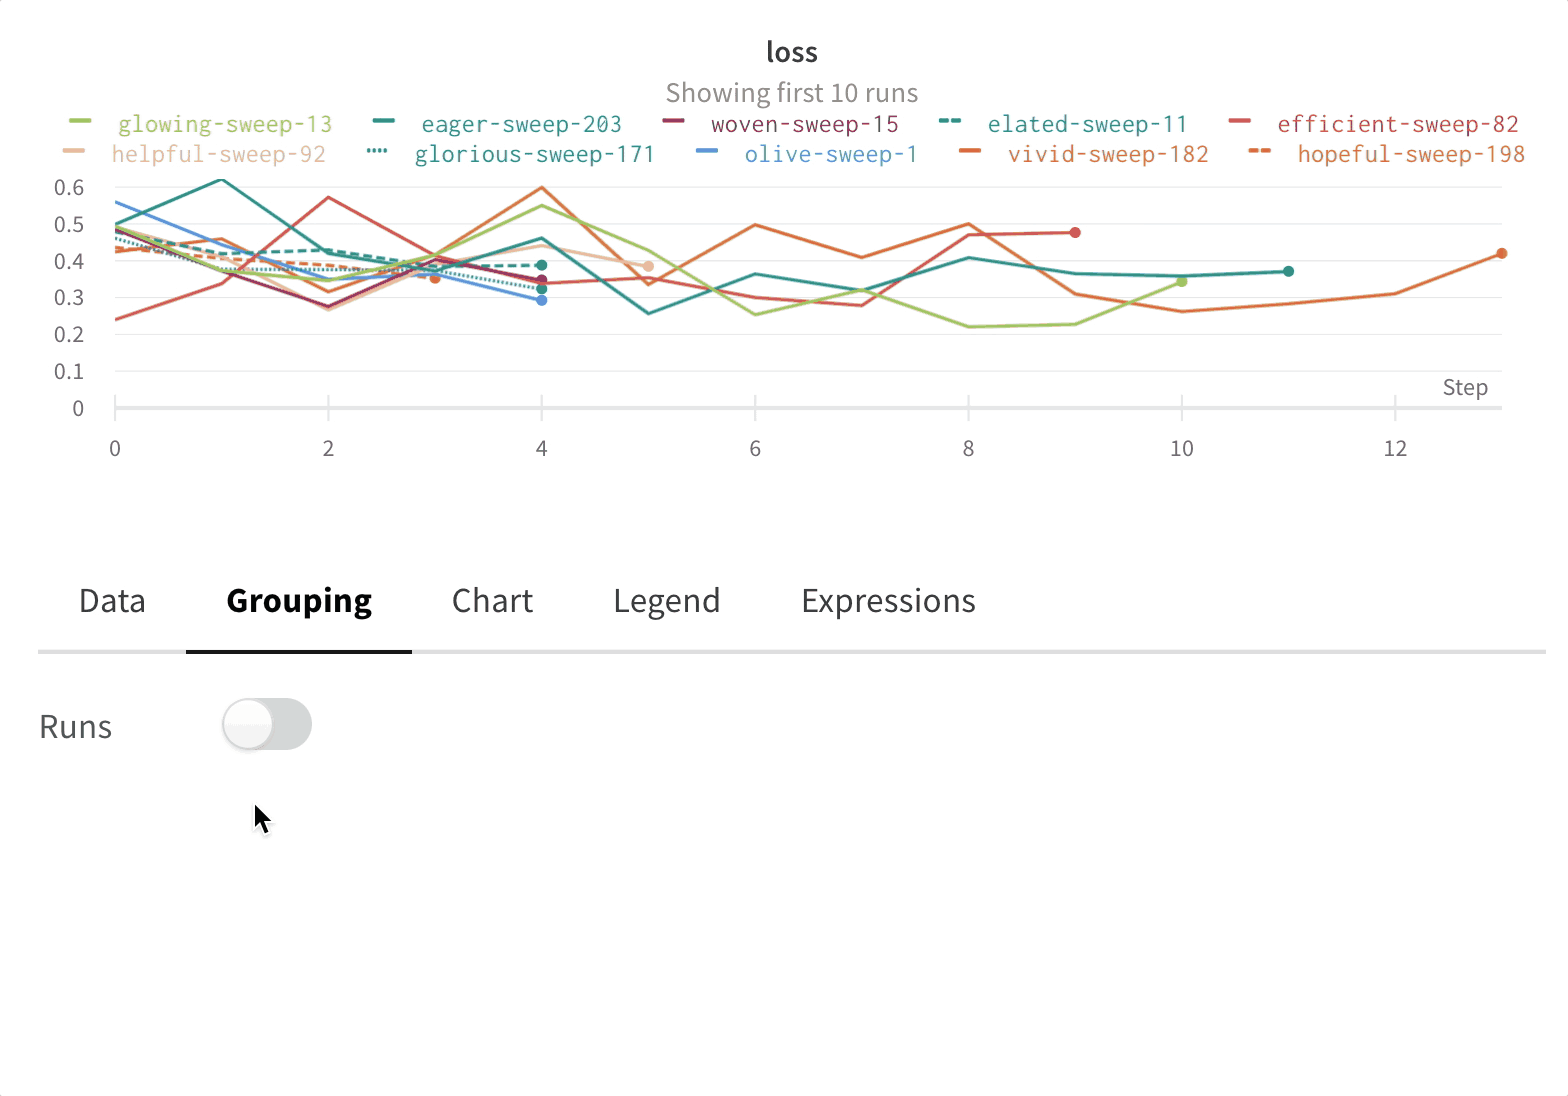
Task: Open the Expressions tab
Action: [887, 600]
